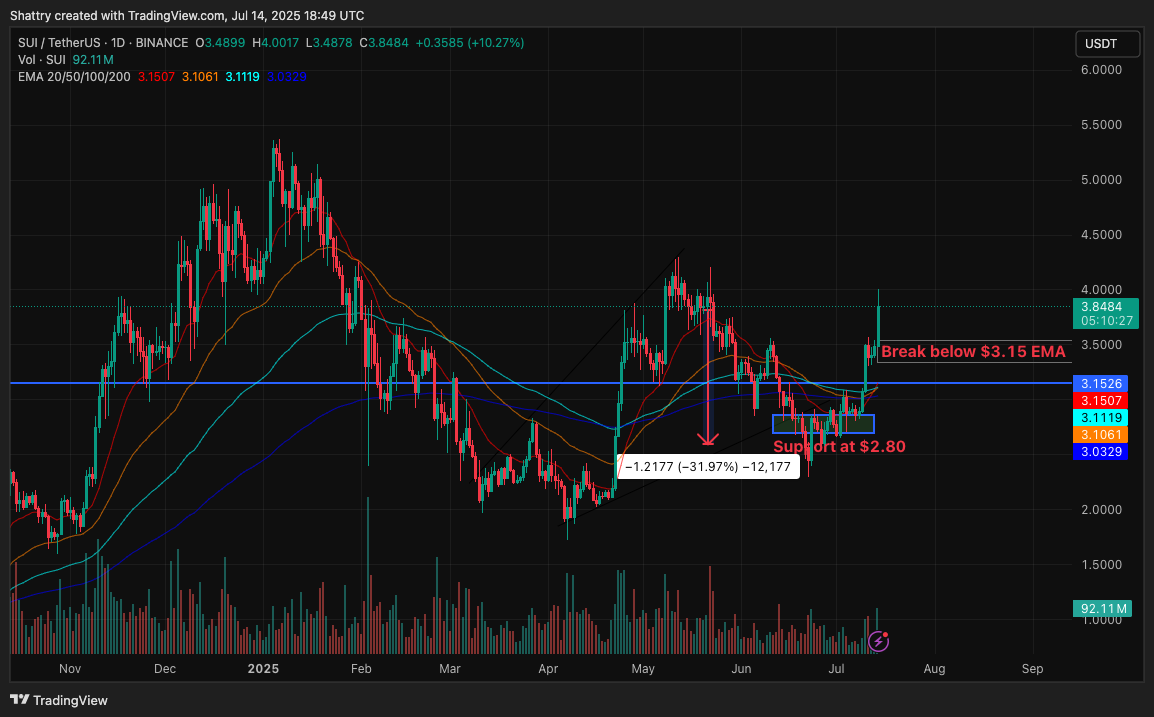
Task: Click the Aug label on time axis
Action: tap(934, 668)
